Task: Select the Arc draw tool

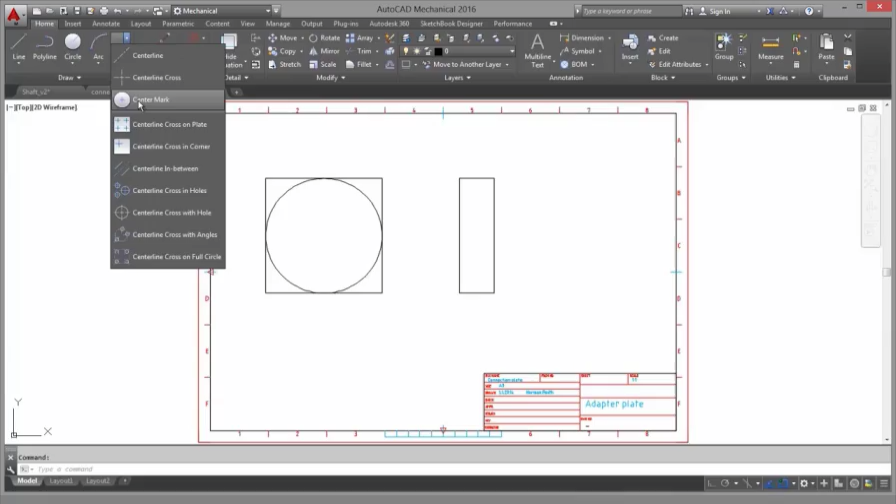Action: click(98, 47)
